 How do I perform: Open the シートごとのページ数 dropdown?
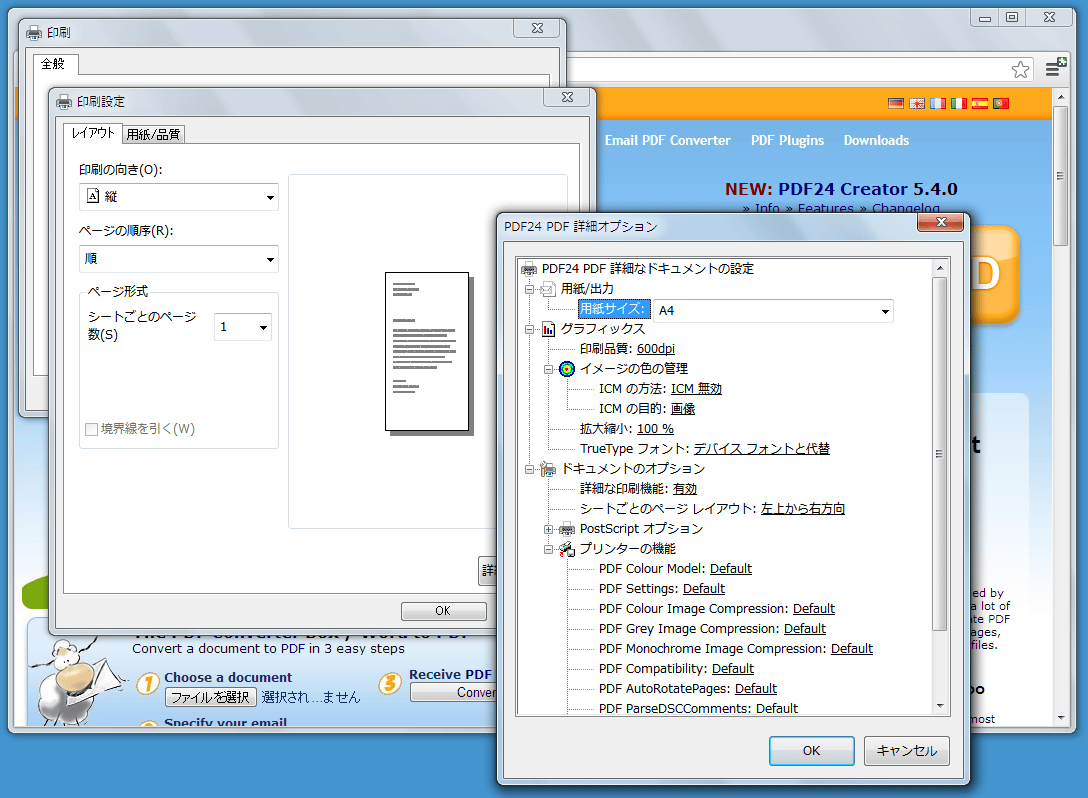pyautogui.click(x=243, y=327)
